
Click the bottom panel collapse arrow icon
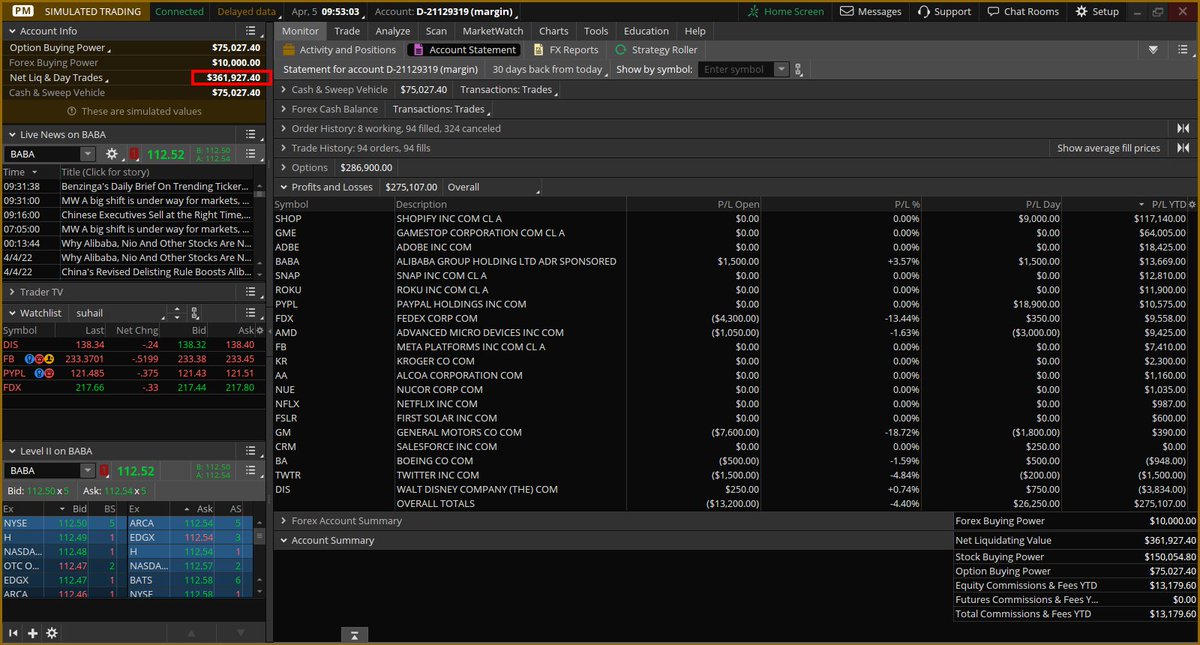354,635
